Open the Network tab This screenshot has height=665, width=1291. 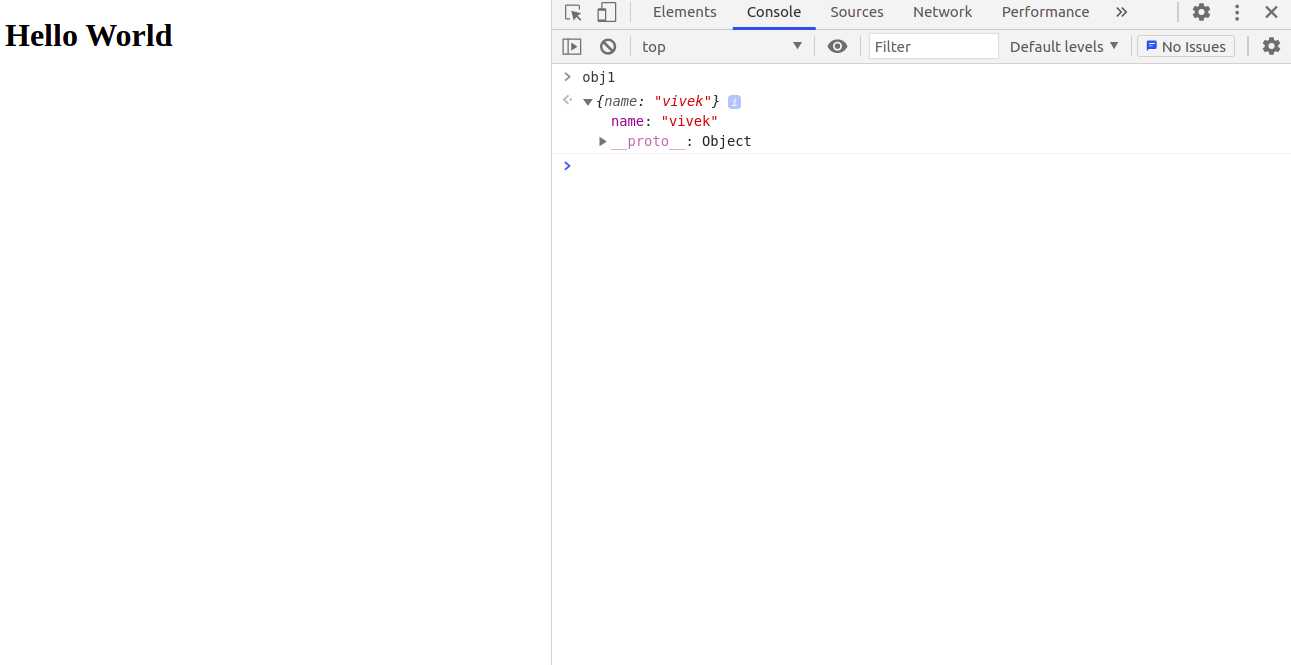(942, 13)
